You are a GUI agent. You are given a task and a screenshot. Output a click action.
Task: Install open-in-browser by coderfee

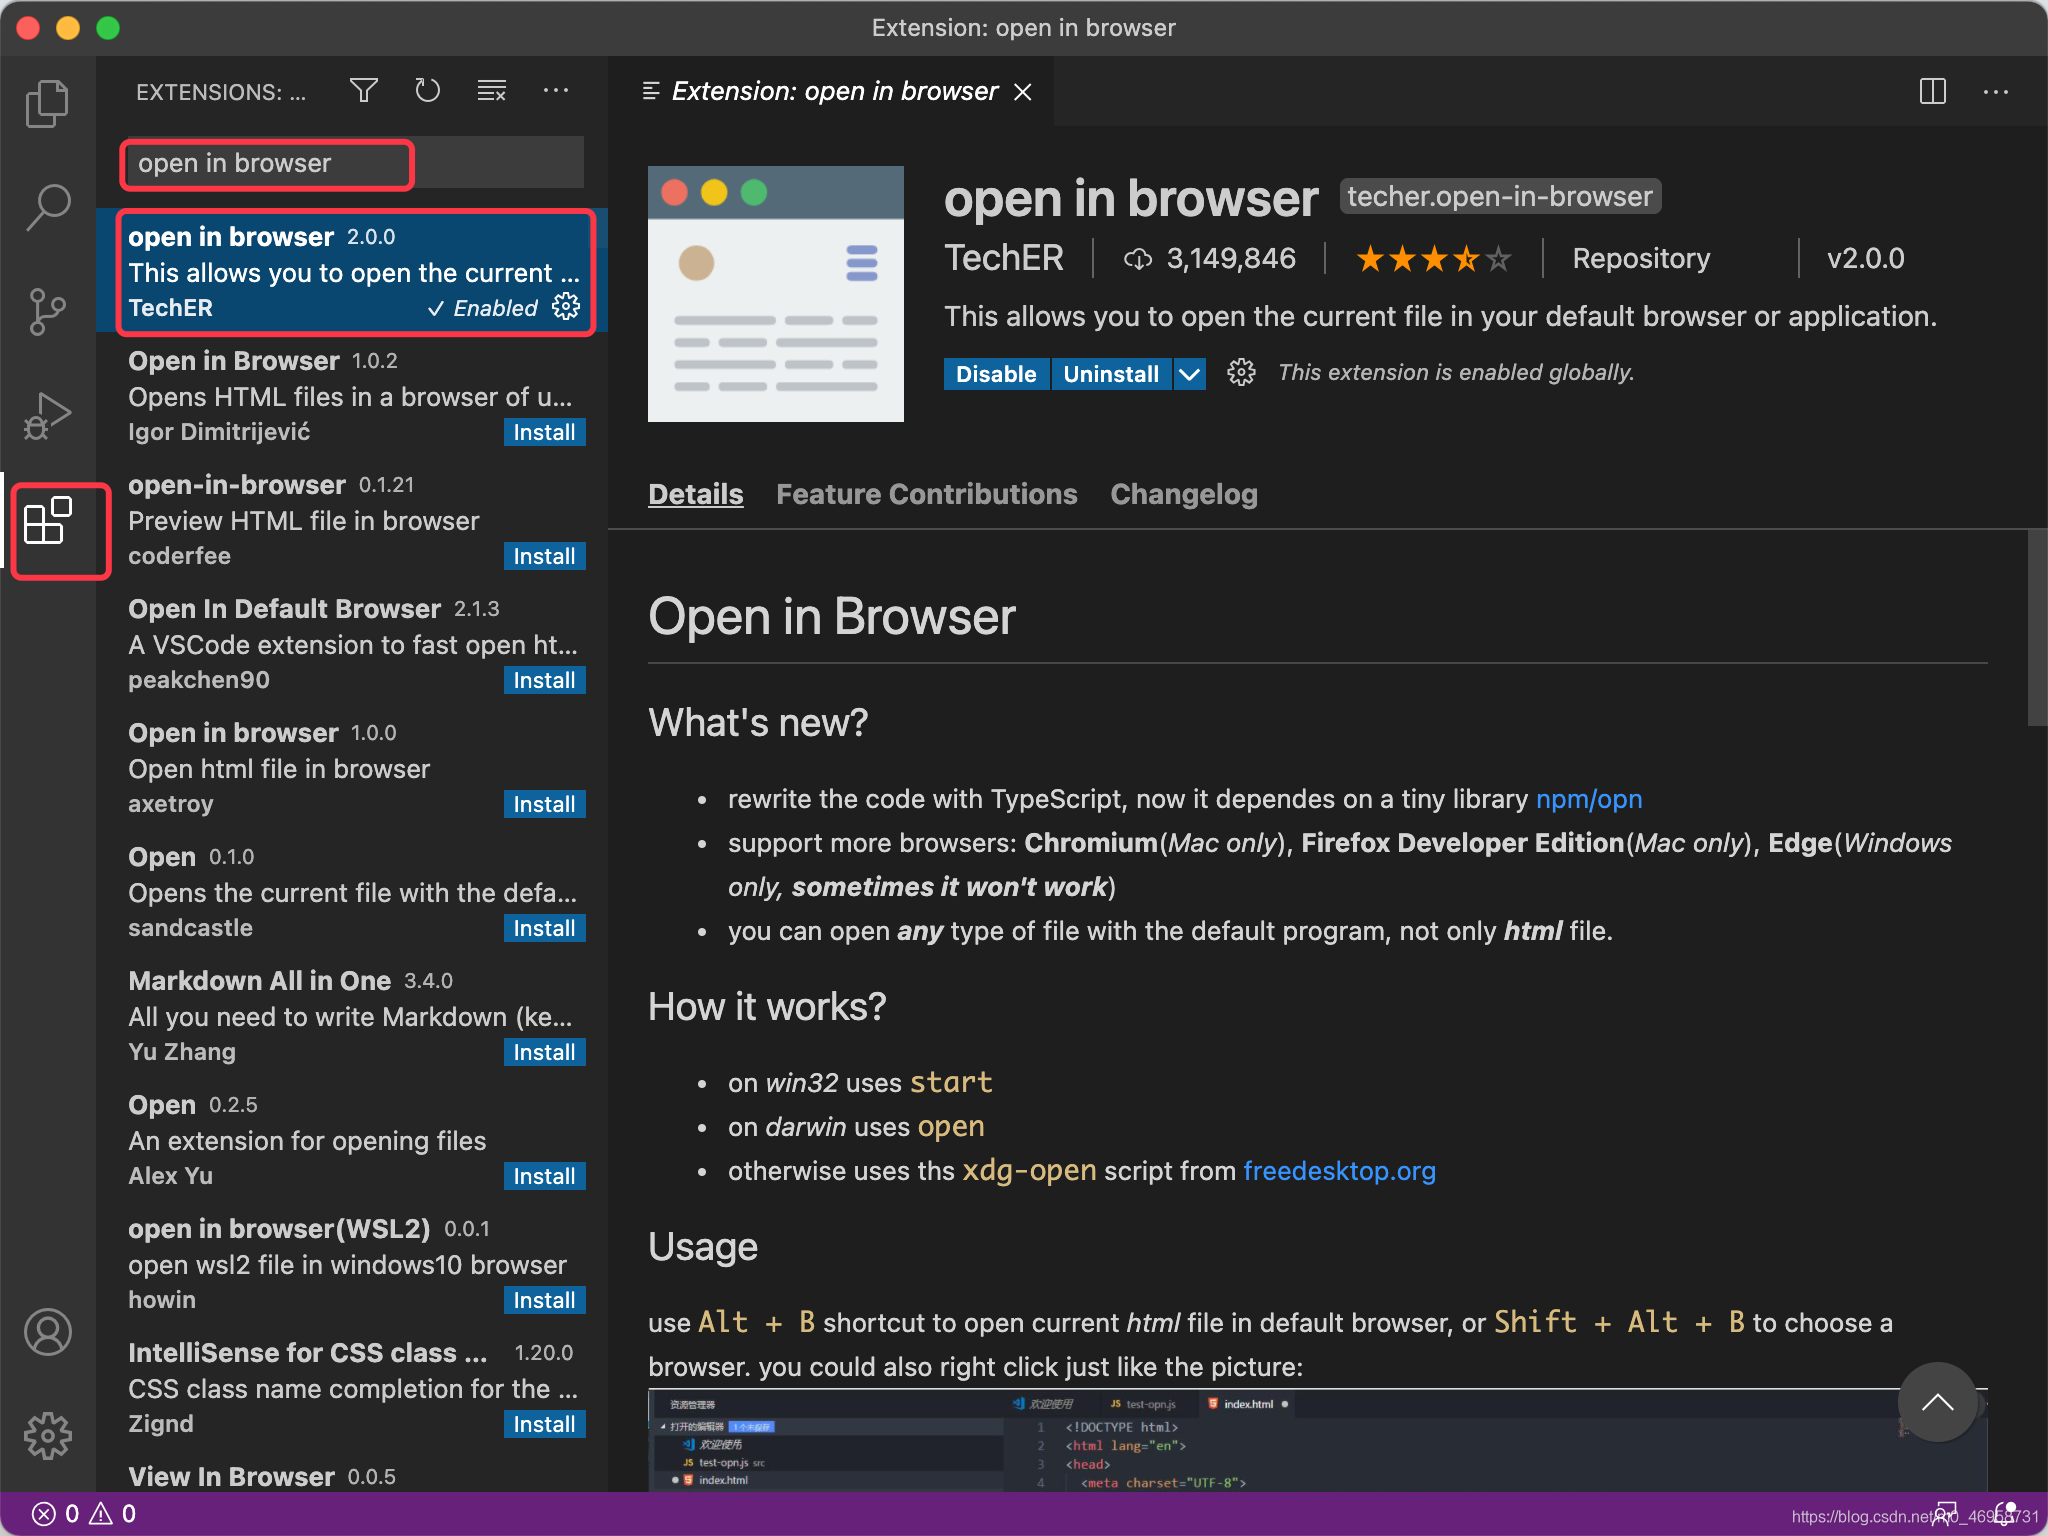tap(544, 556)
